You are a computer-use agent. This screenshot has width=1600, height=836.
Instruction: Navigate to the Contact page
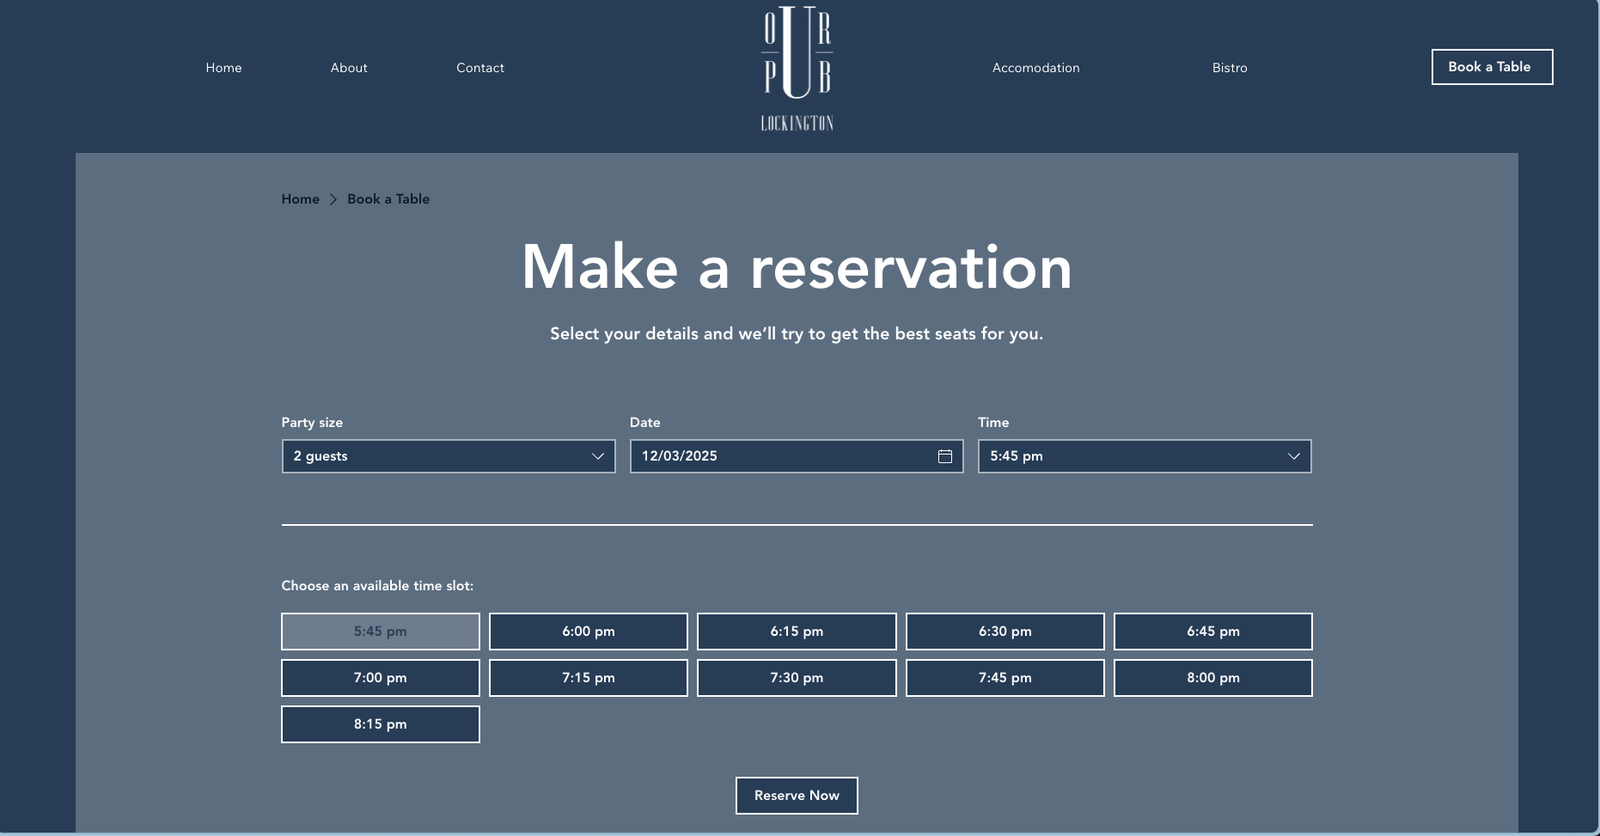tap(480, 68)
